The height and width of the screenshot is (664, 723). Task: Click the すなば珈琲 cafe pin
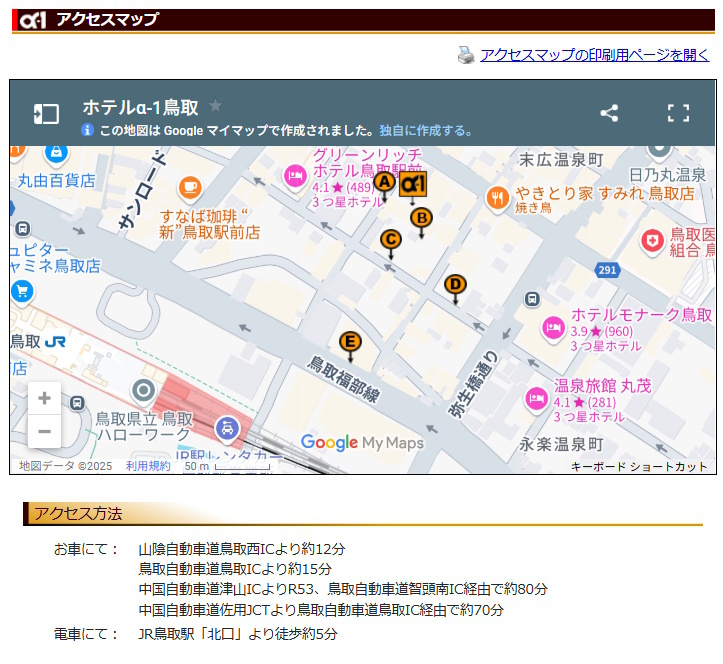[190, 189]
